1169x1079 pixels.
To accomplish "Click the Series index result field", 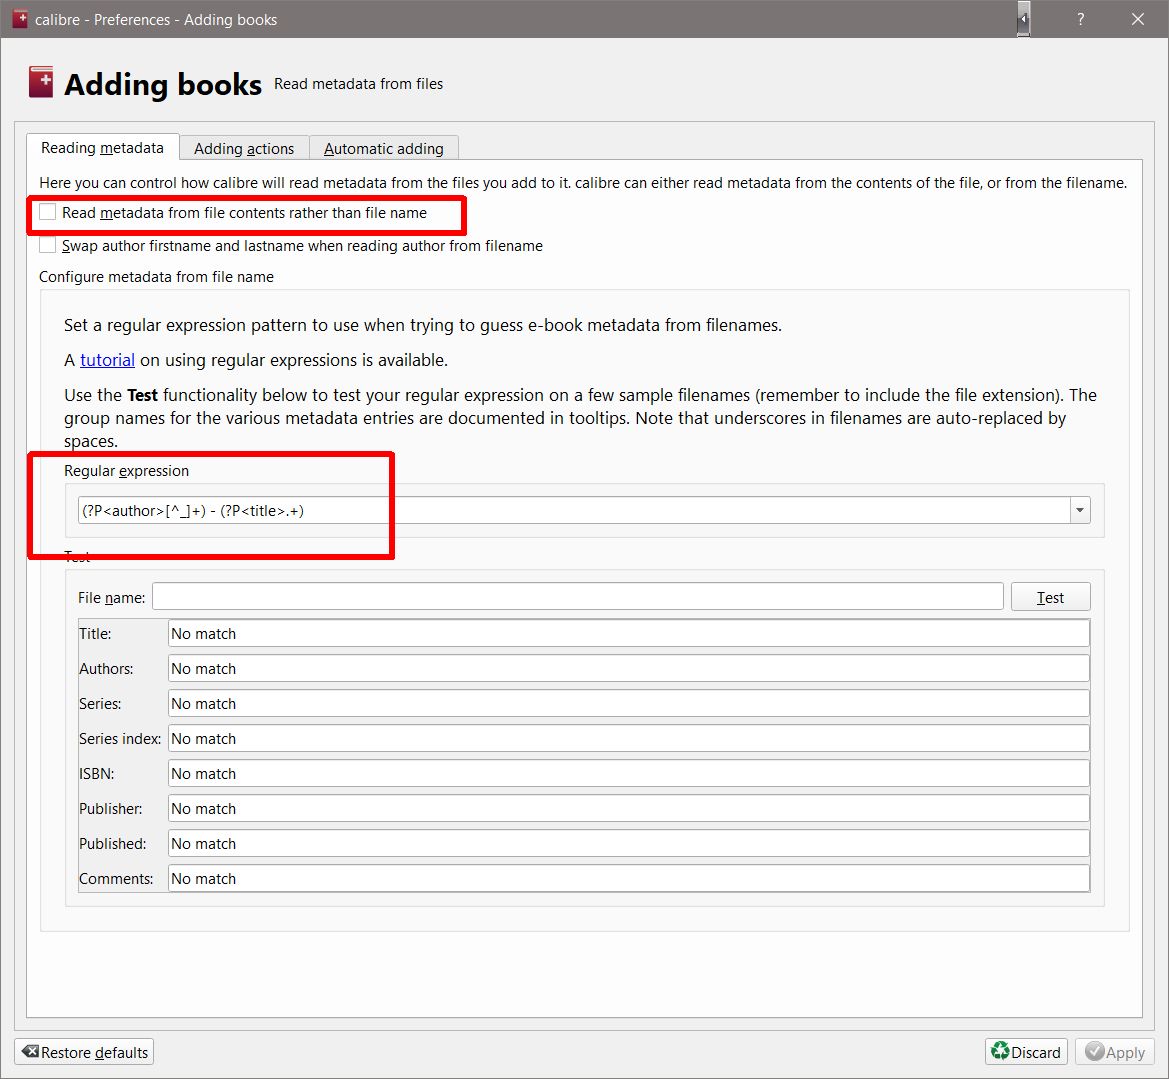I will pyautogui.click(x=628, y=739).
